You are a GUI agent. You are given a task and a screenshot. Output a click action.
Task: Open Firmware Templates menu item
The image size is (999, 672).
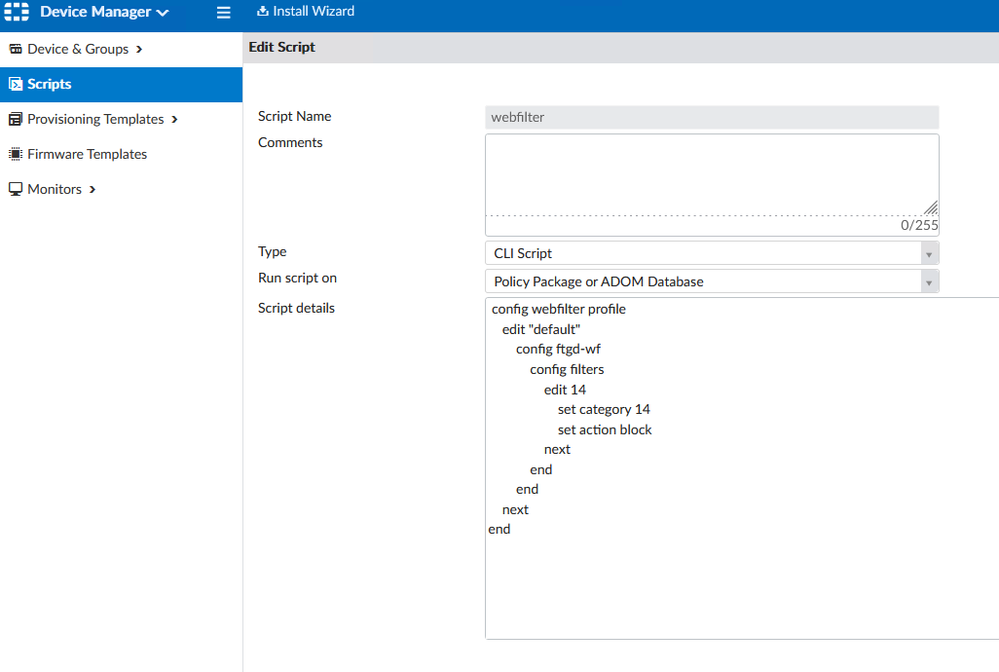click(x=87, y=154)
